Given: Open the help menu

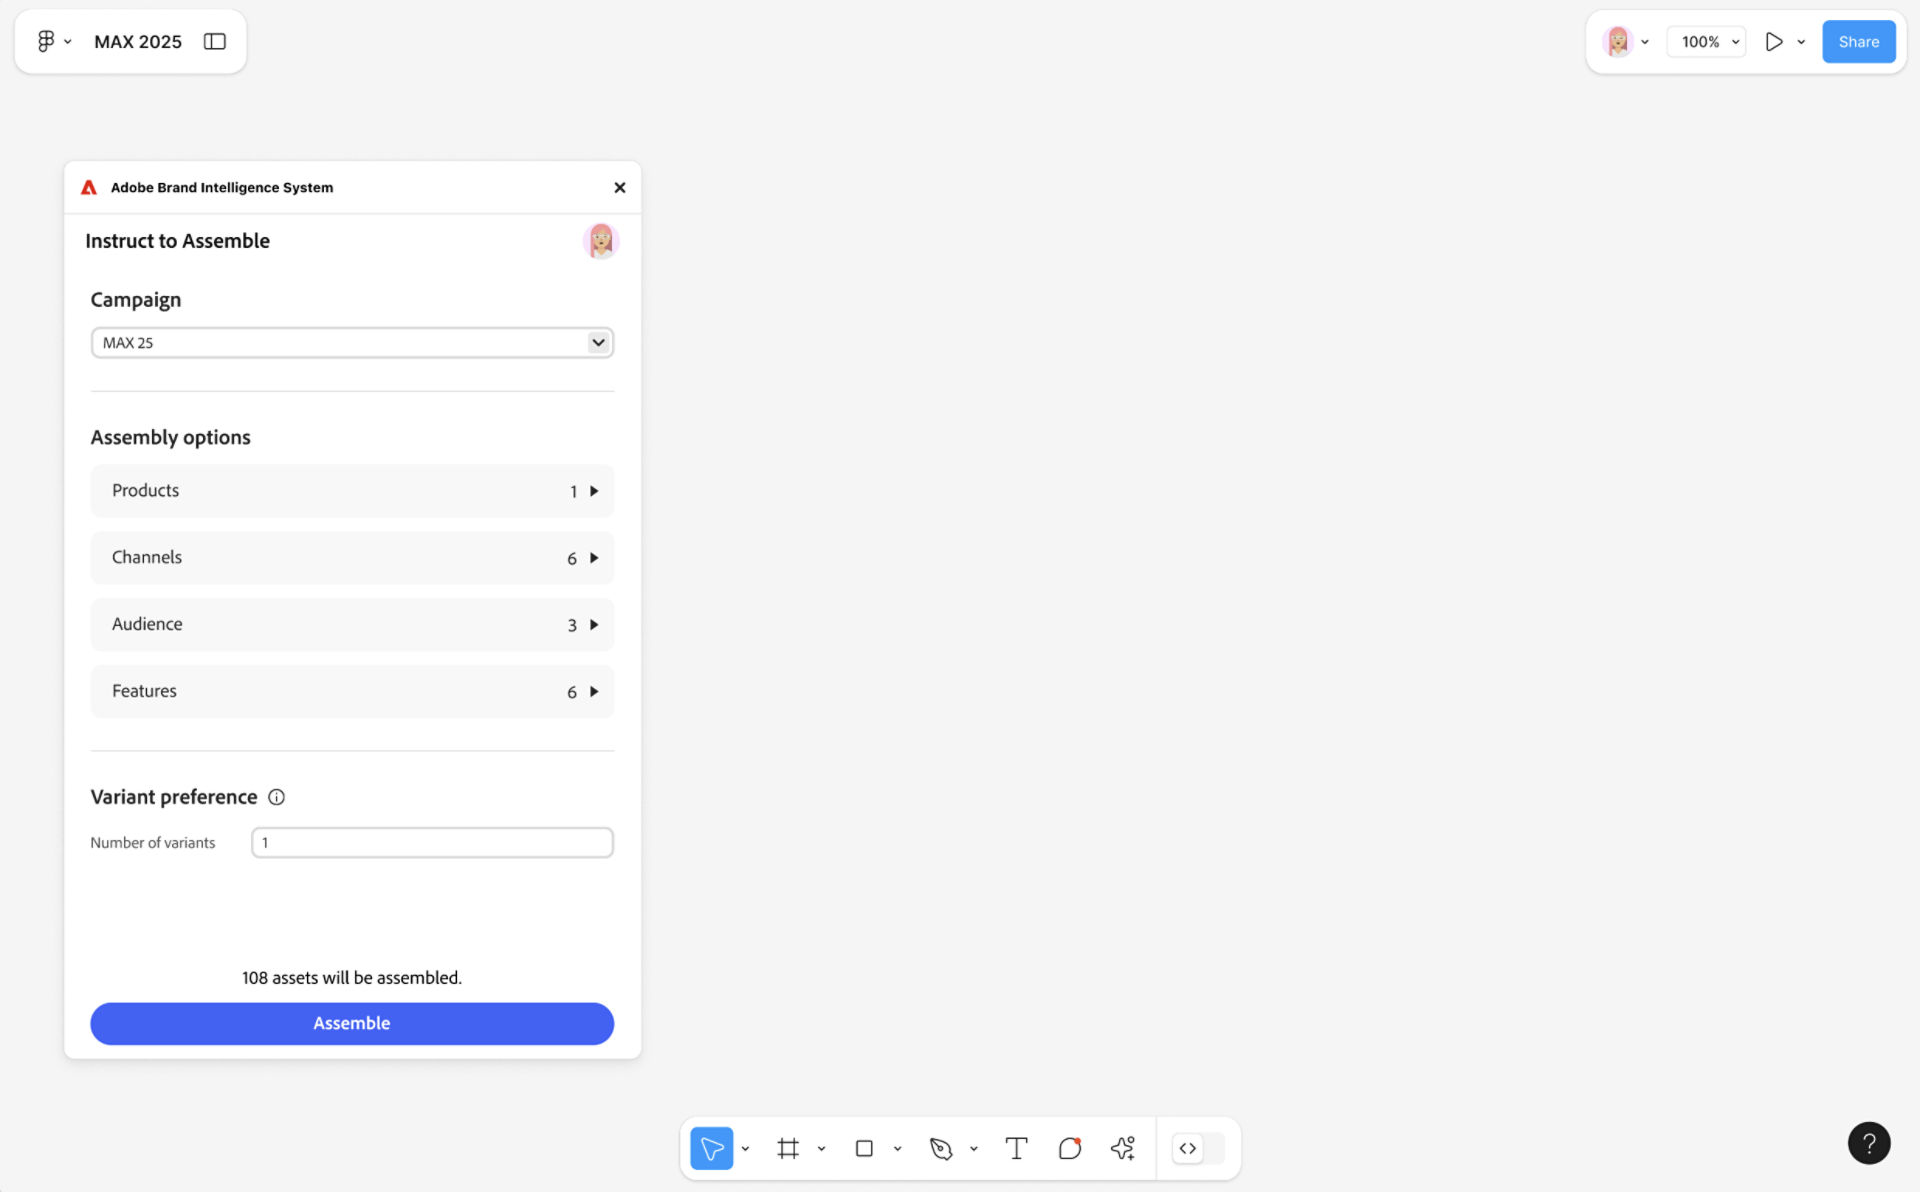Looking at the screenshot, I should [x=1869, y=1143].
